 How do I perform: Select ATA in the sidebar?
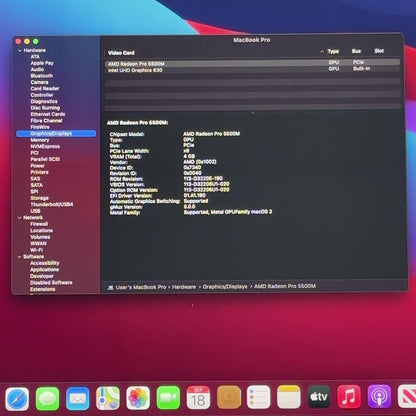pos(35,57)
